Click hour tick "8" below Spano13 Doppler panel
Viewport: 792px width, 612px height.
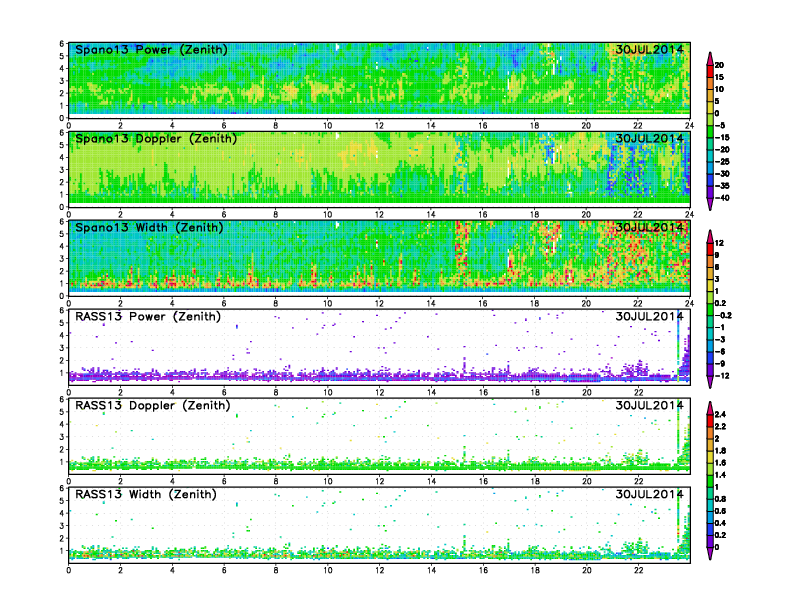[x=276, y=214]
